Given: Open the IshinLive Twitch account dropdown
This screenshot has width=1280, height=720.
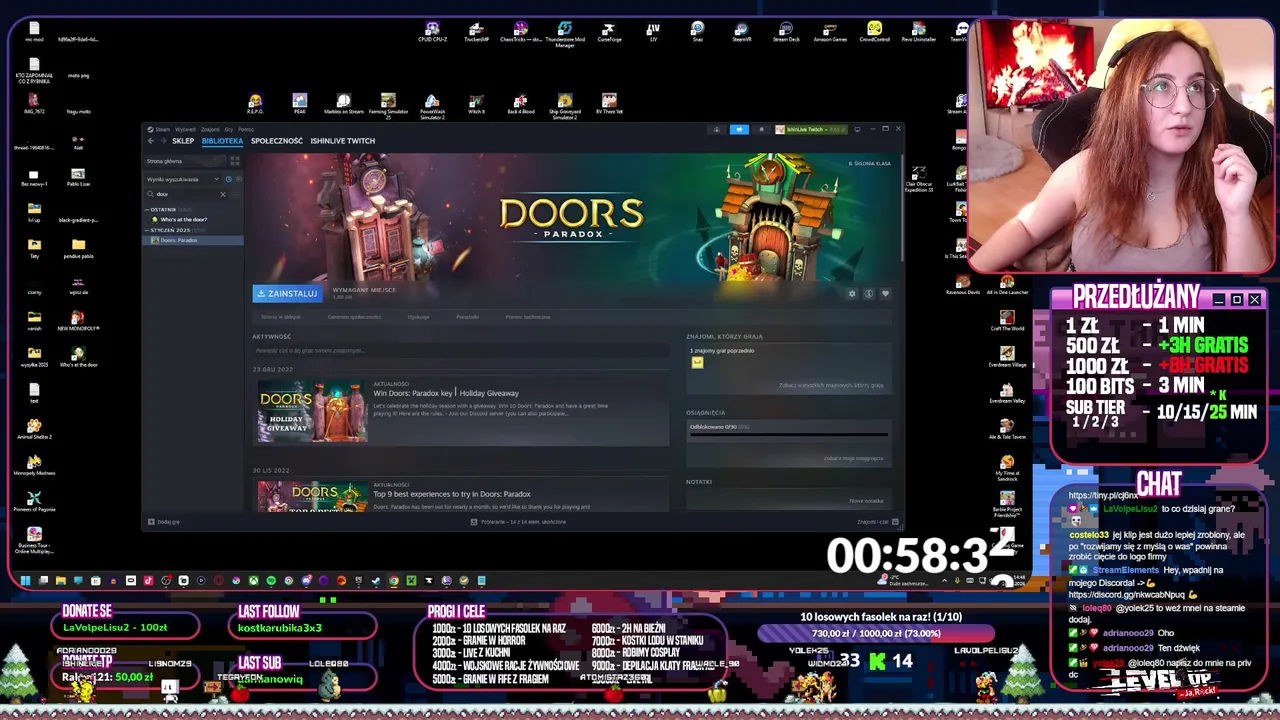Looking at the screenshot, I should (x=811, y=129).
